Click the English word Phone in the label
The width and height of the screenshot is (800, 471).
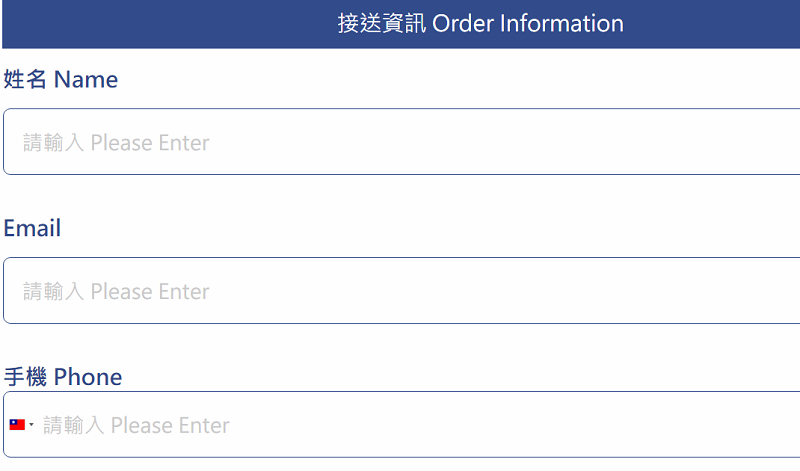pyautogui.click(x=88, y=377)
